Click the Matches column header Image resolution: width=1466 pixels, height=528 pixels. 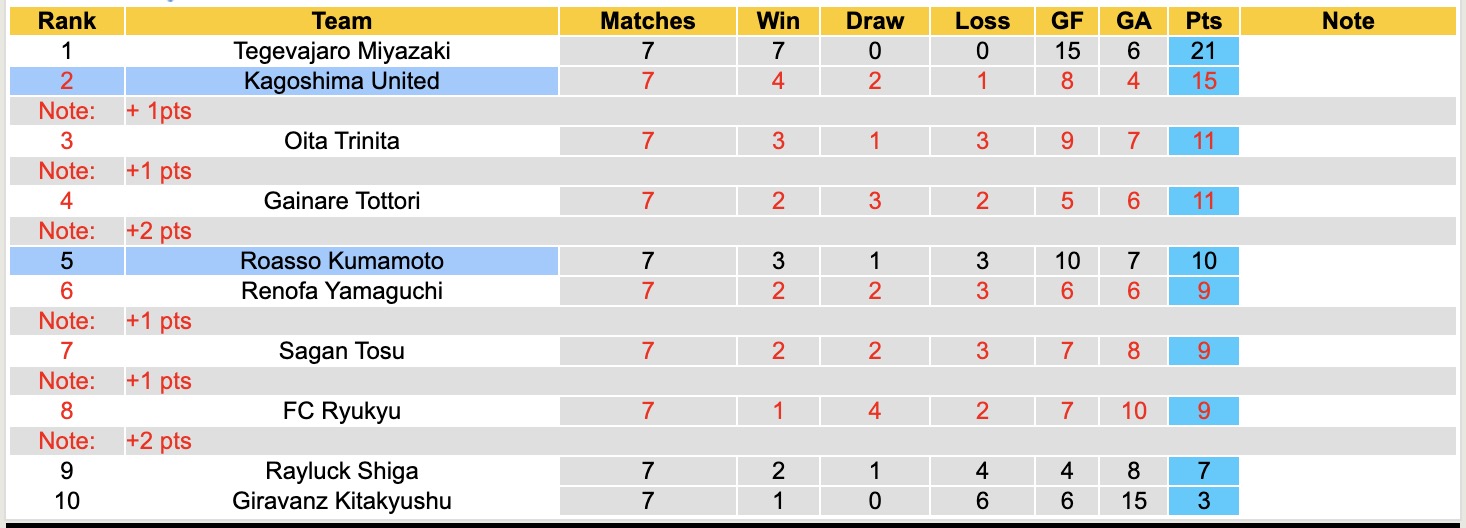[x=647, y=21]
